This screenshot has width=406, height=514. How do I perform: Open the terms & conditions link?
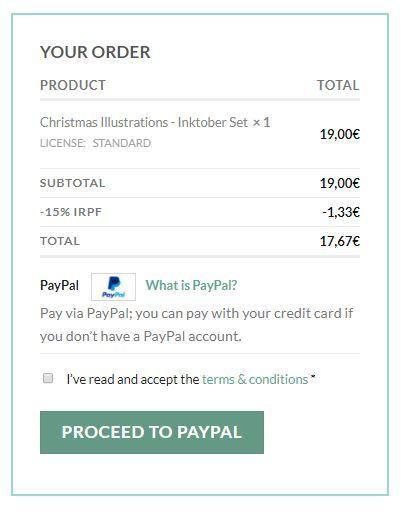(x=255, y=379)
